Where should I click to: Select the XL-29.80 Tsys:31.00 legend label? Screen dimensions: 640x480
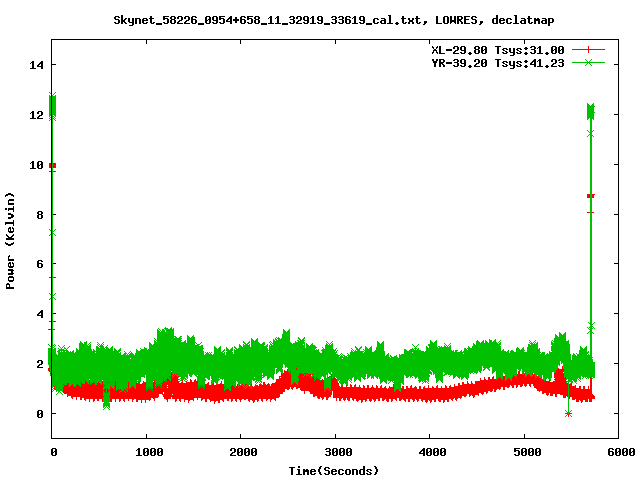[498, 50]
